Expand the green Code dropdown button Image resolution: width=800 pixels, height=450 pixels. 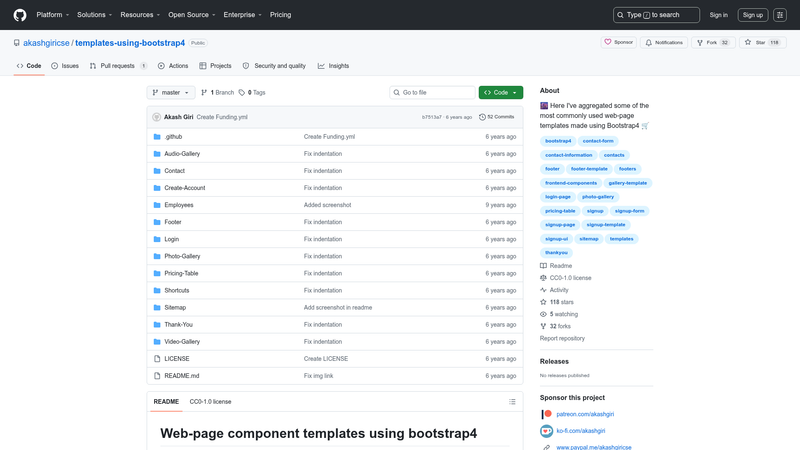point(501,92)
